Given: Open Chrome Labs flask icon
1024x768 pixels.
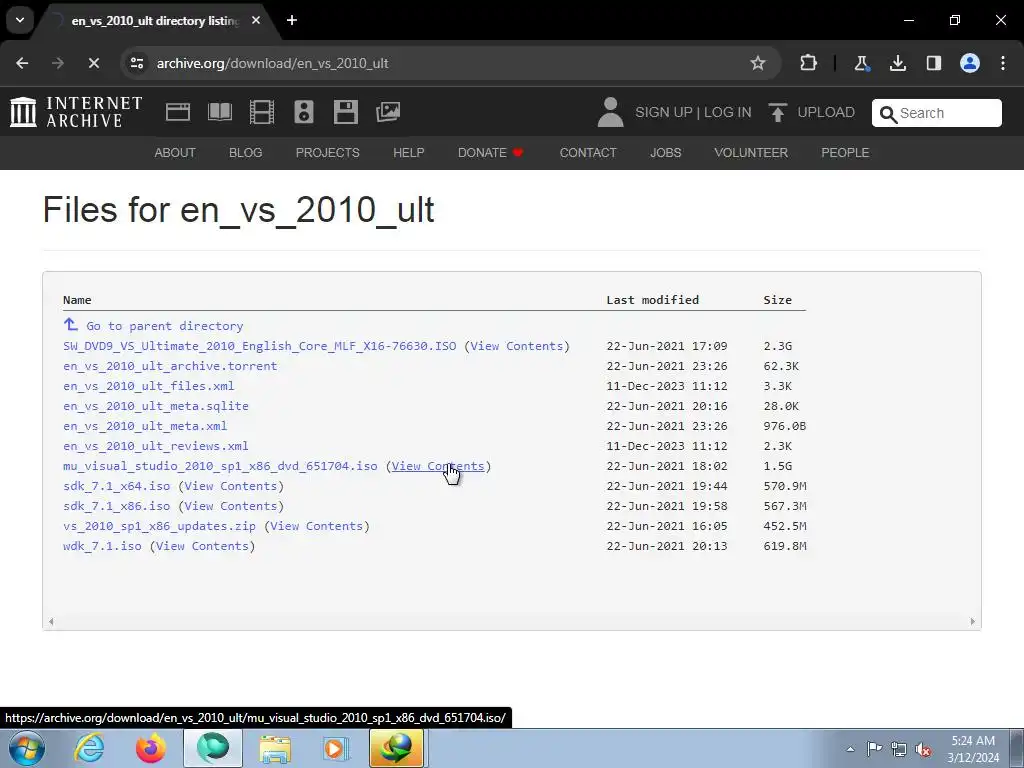Looking at the screenshot, I should [861, 63].
